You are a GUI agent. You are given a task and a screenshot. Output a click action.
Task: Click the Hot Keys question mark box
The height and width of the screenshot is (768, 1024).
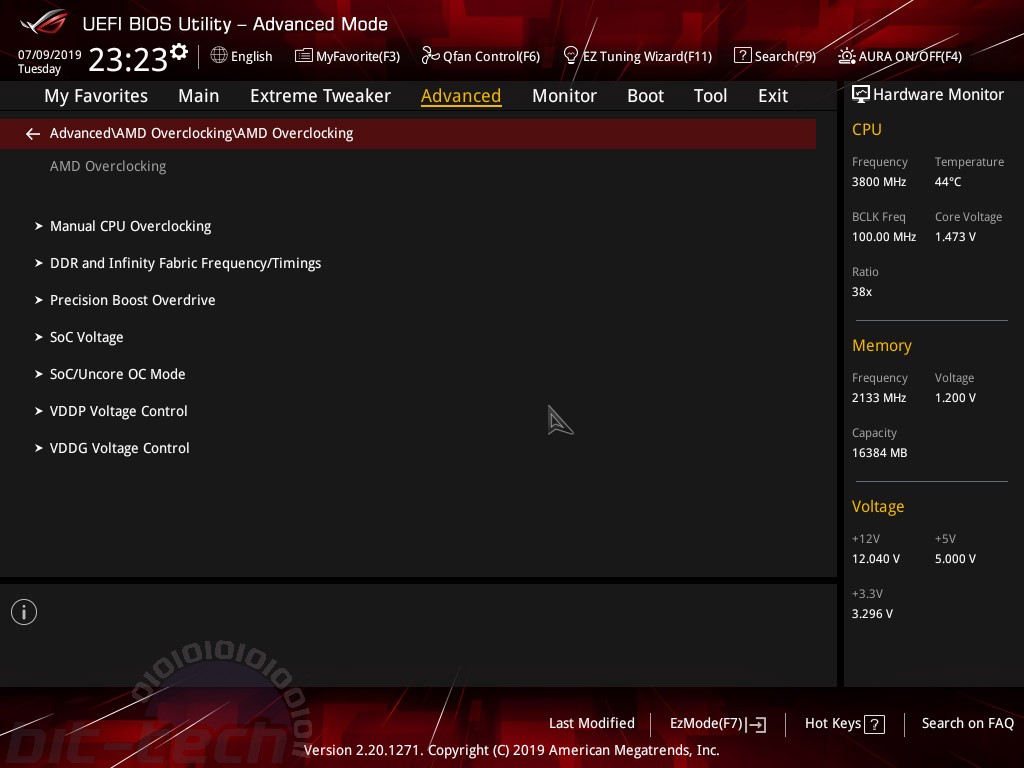(x=874, y=724)
